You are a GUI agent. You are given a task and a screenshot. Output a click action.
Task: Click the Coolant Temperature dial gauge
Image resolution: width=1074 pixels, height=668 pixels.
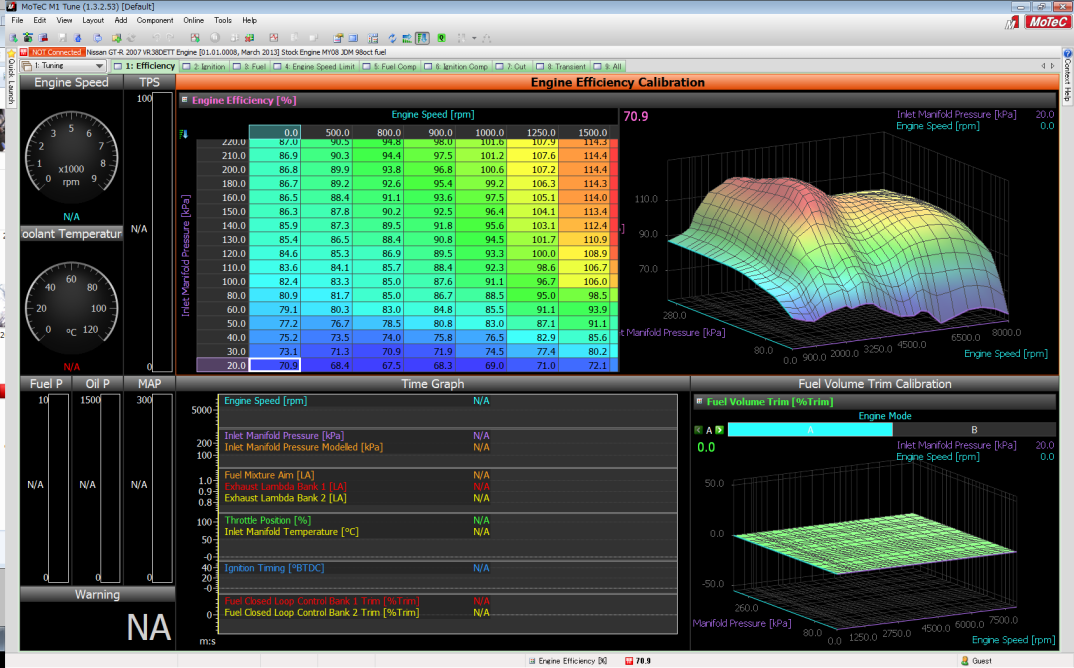[x=71, y=308]
